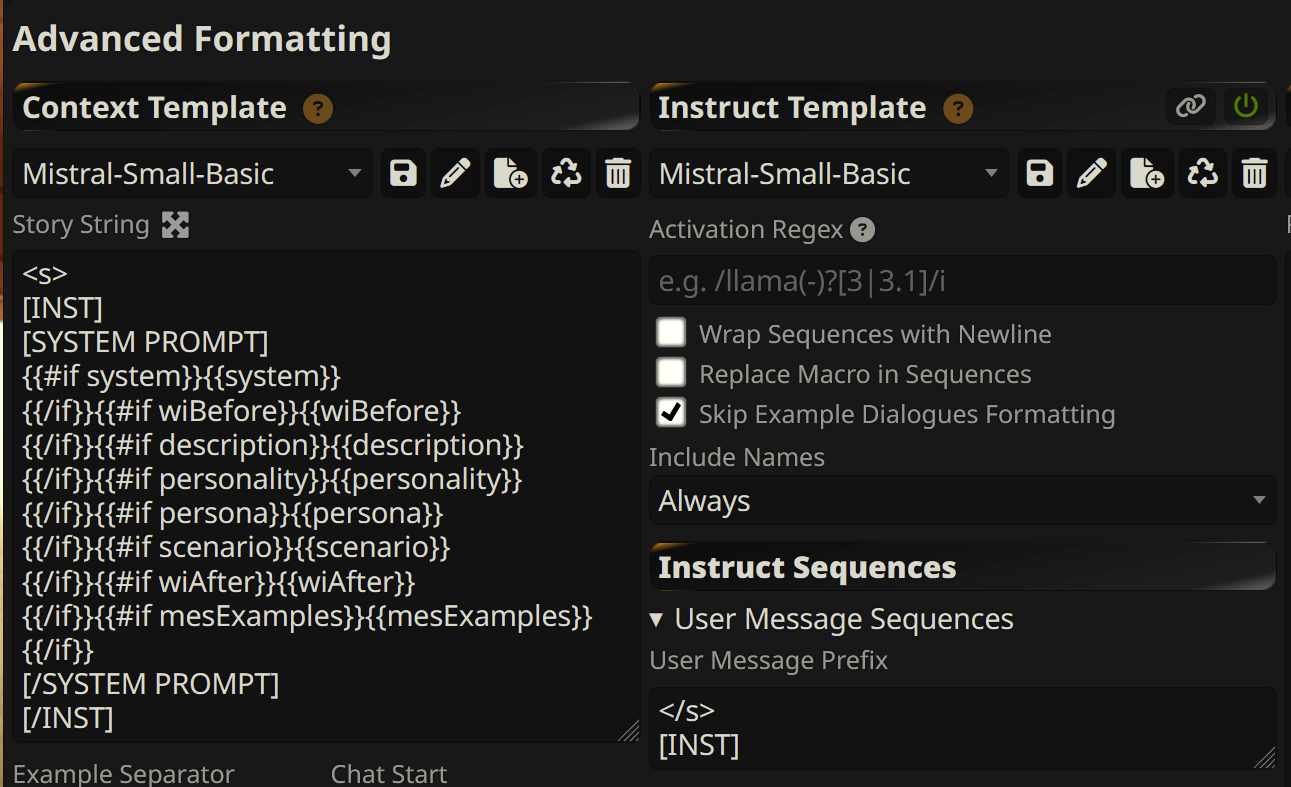Delete Instruct Template trash icon
Screen dimensions: 1291x787
[x=1253, y=174]
